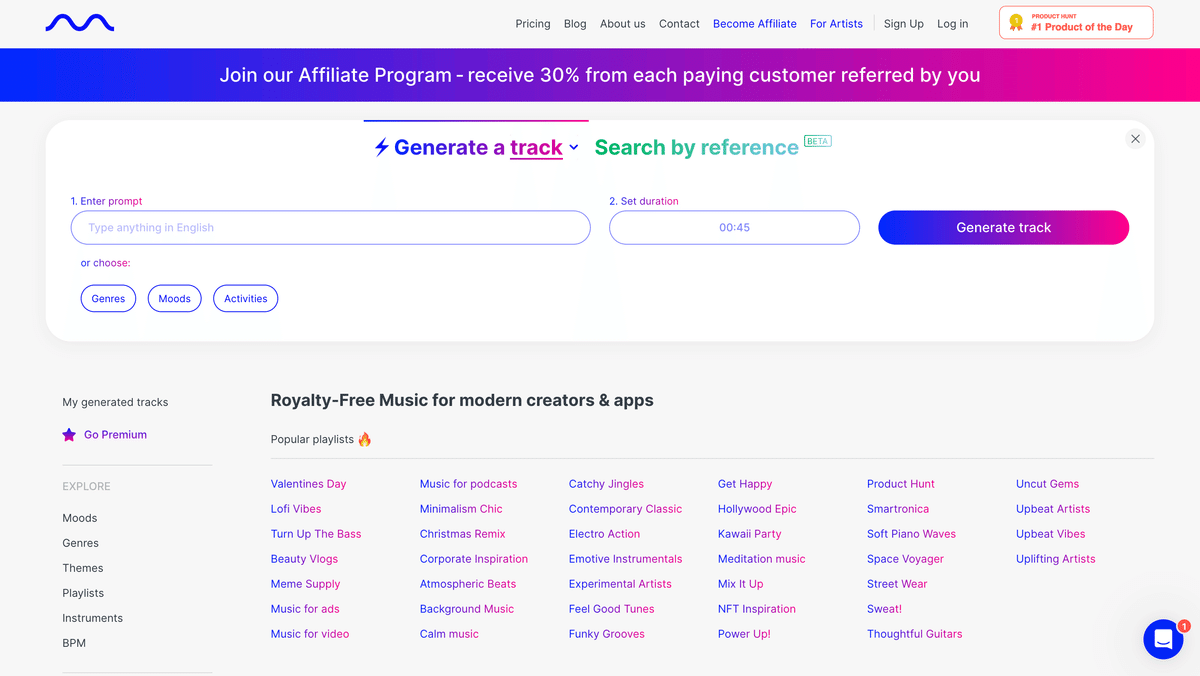Open the Genres chooser
This screenshot has height=676, width=1200.
pos(108,298)
